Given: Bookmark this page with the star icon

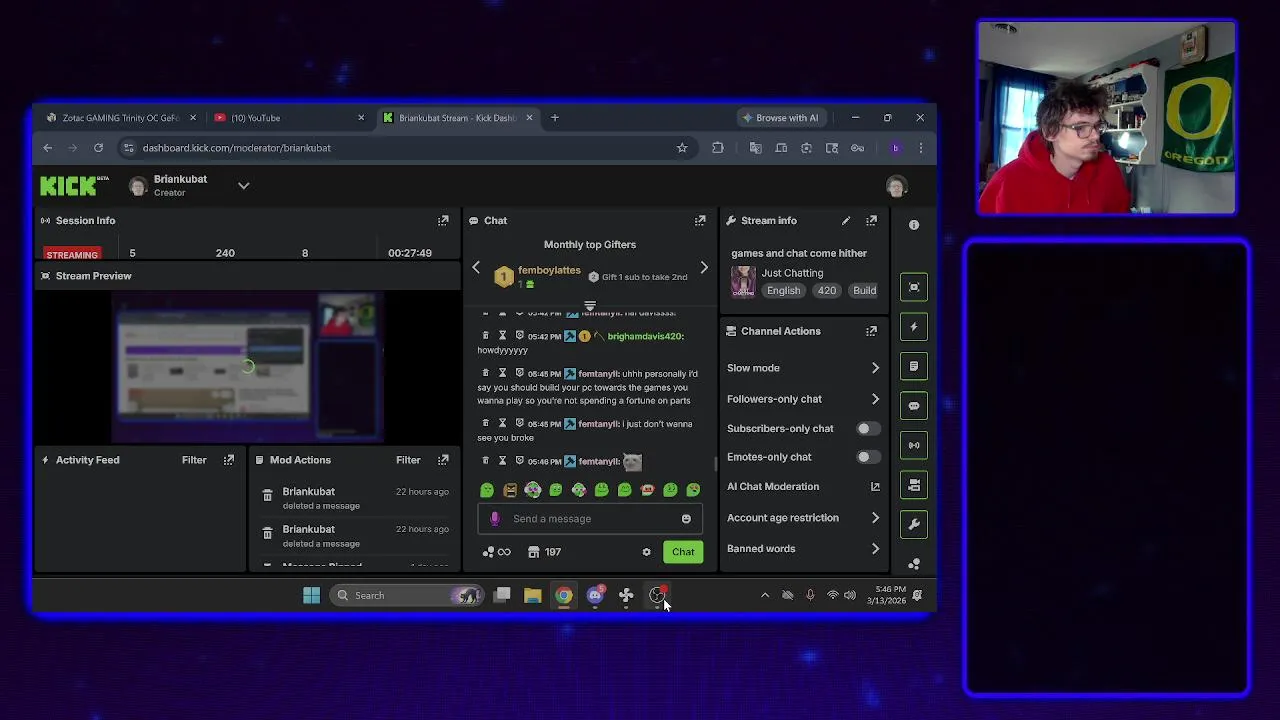Looking at the screenshot, I should (682, 148).
